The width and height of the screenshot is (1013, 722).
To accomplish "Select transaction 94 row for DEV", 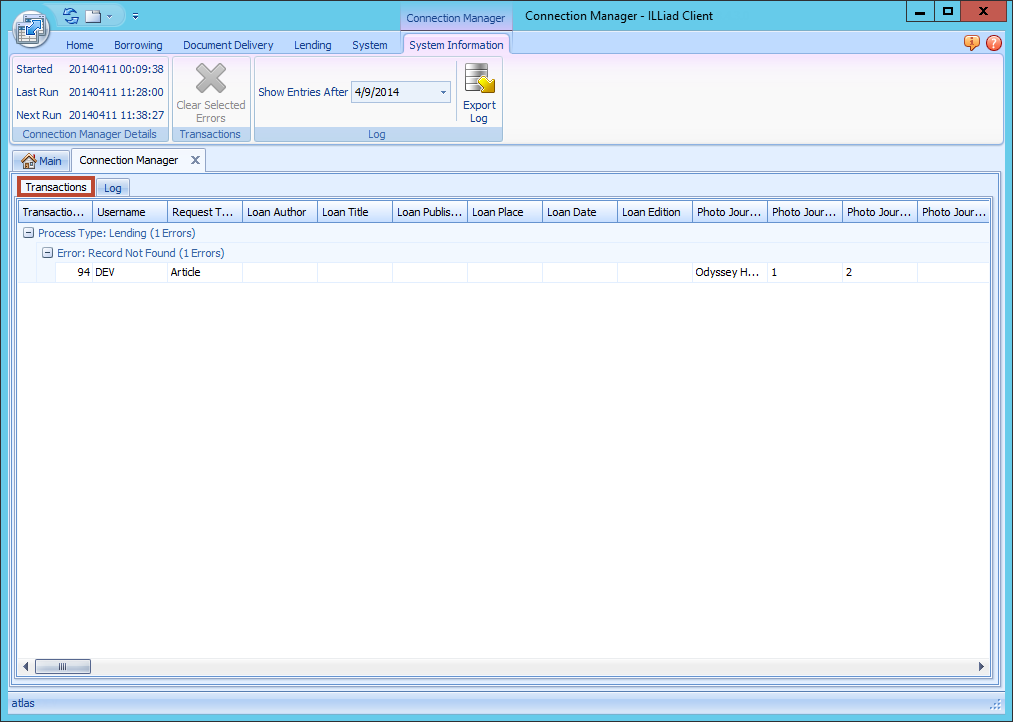I will click(x=130, y=272).
